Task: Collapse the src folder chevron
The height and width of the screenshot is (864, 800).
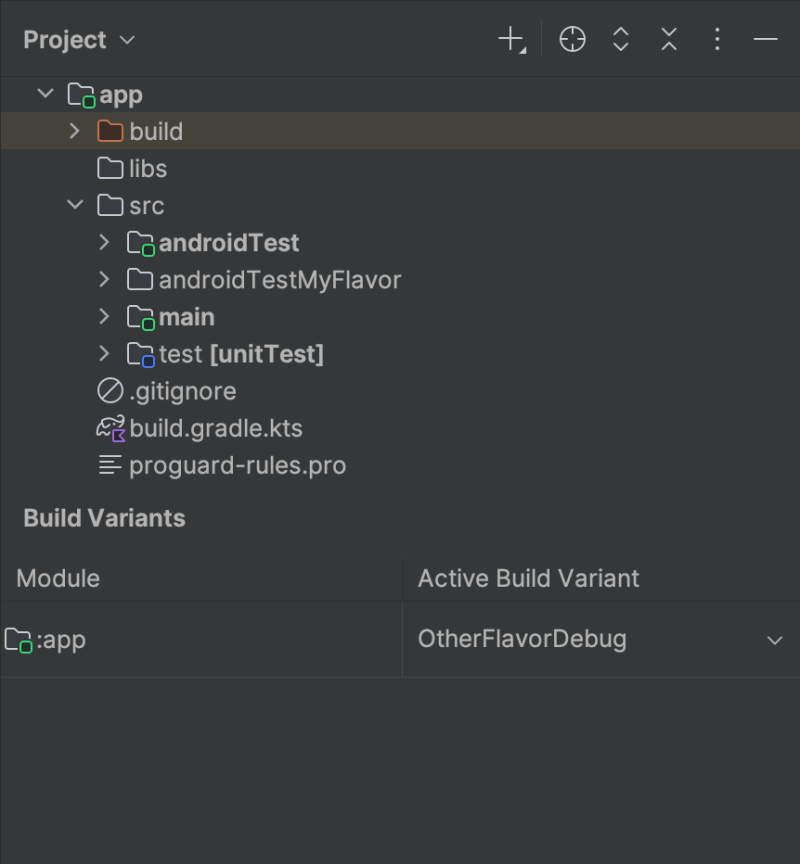Action: 75,205
